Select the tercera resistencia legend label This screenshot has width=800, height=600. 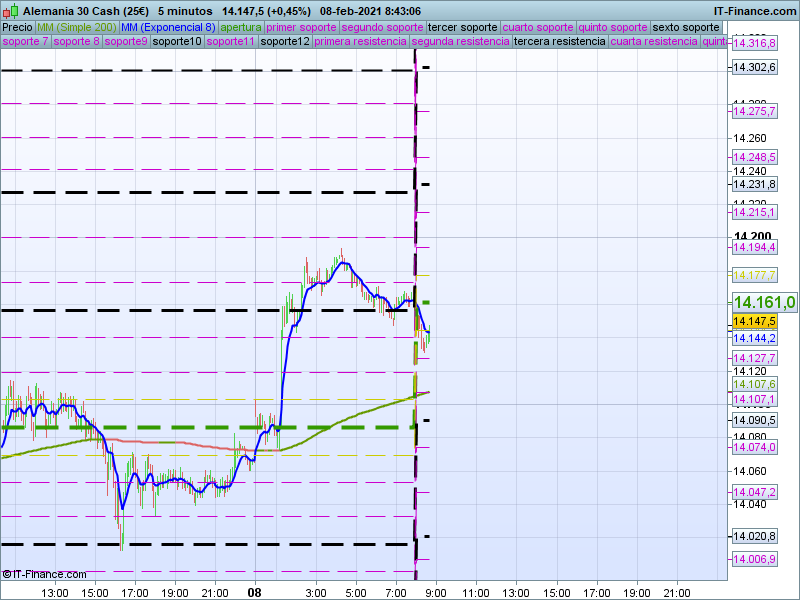[558, 42]
